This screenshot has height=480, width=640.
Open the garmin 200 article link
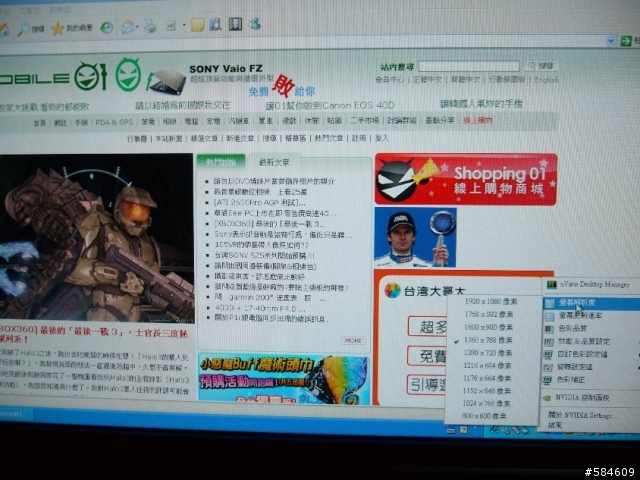pyautogui.click(x=269, y=298)
